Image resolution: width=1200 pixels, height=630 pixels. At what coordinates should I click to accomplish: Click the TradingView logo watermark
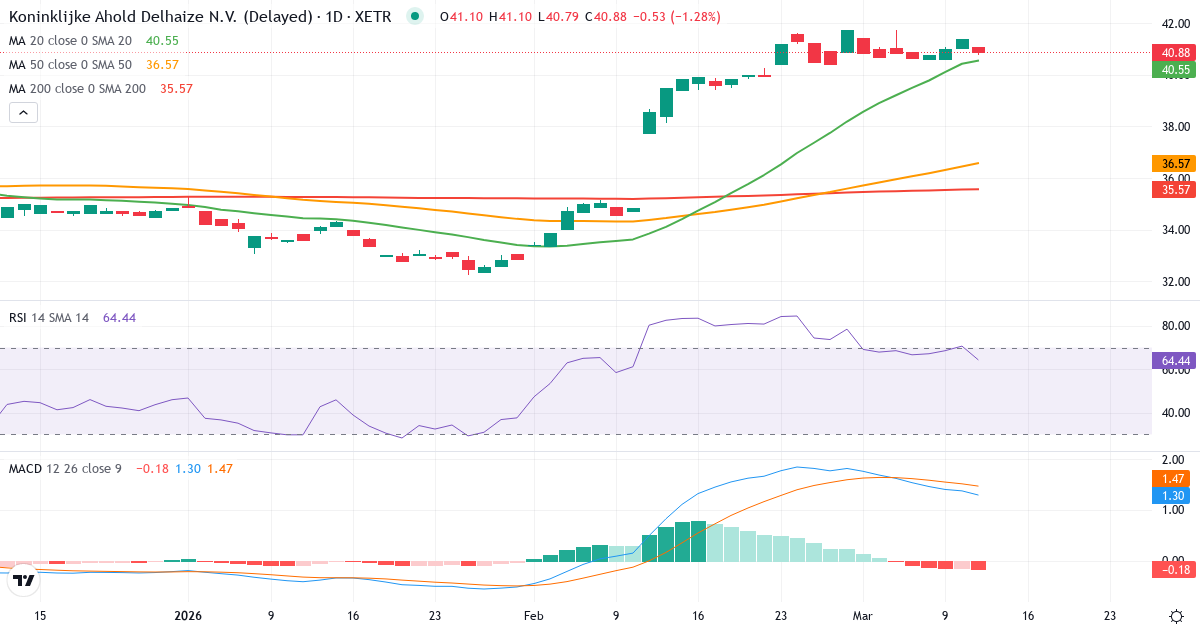pyautogui.click(x=22, y=578)
